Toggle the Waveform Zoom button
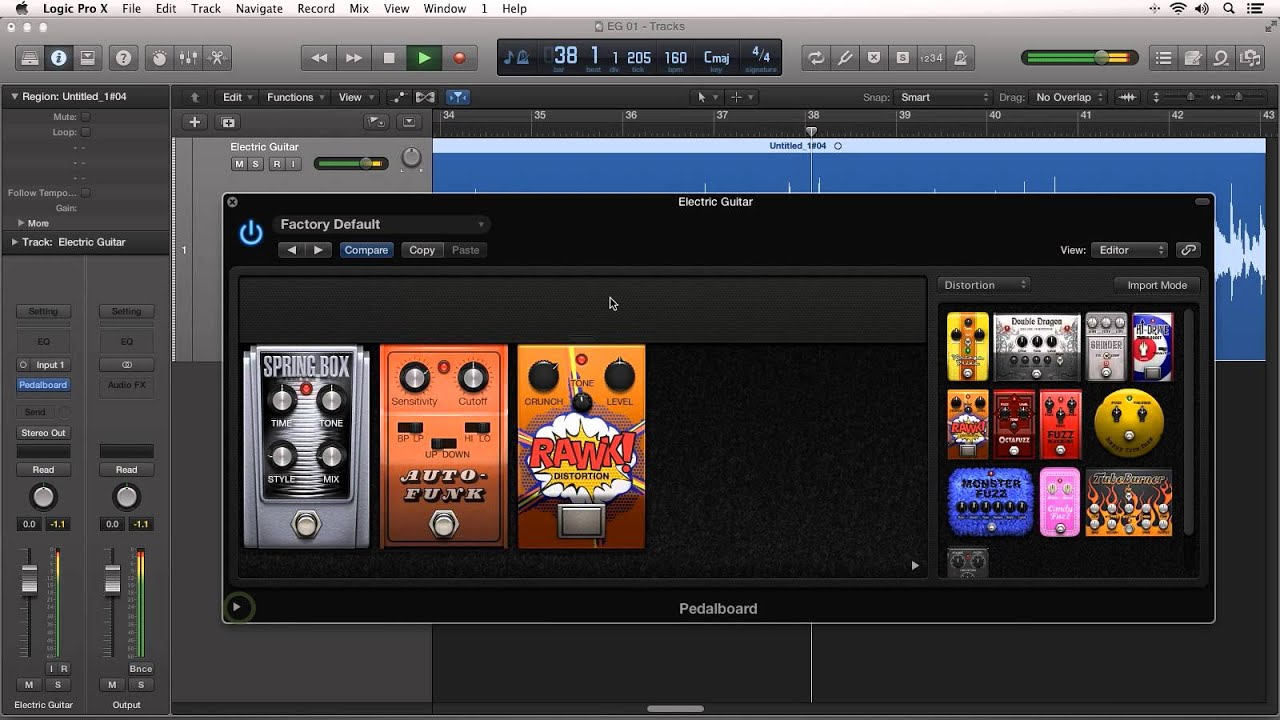The height and width of the screenshot is (720, 1280). pyautogui.click(x=1128, y=97)
